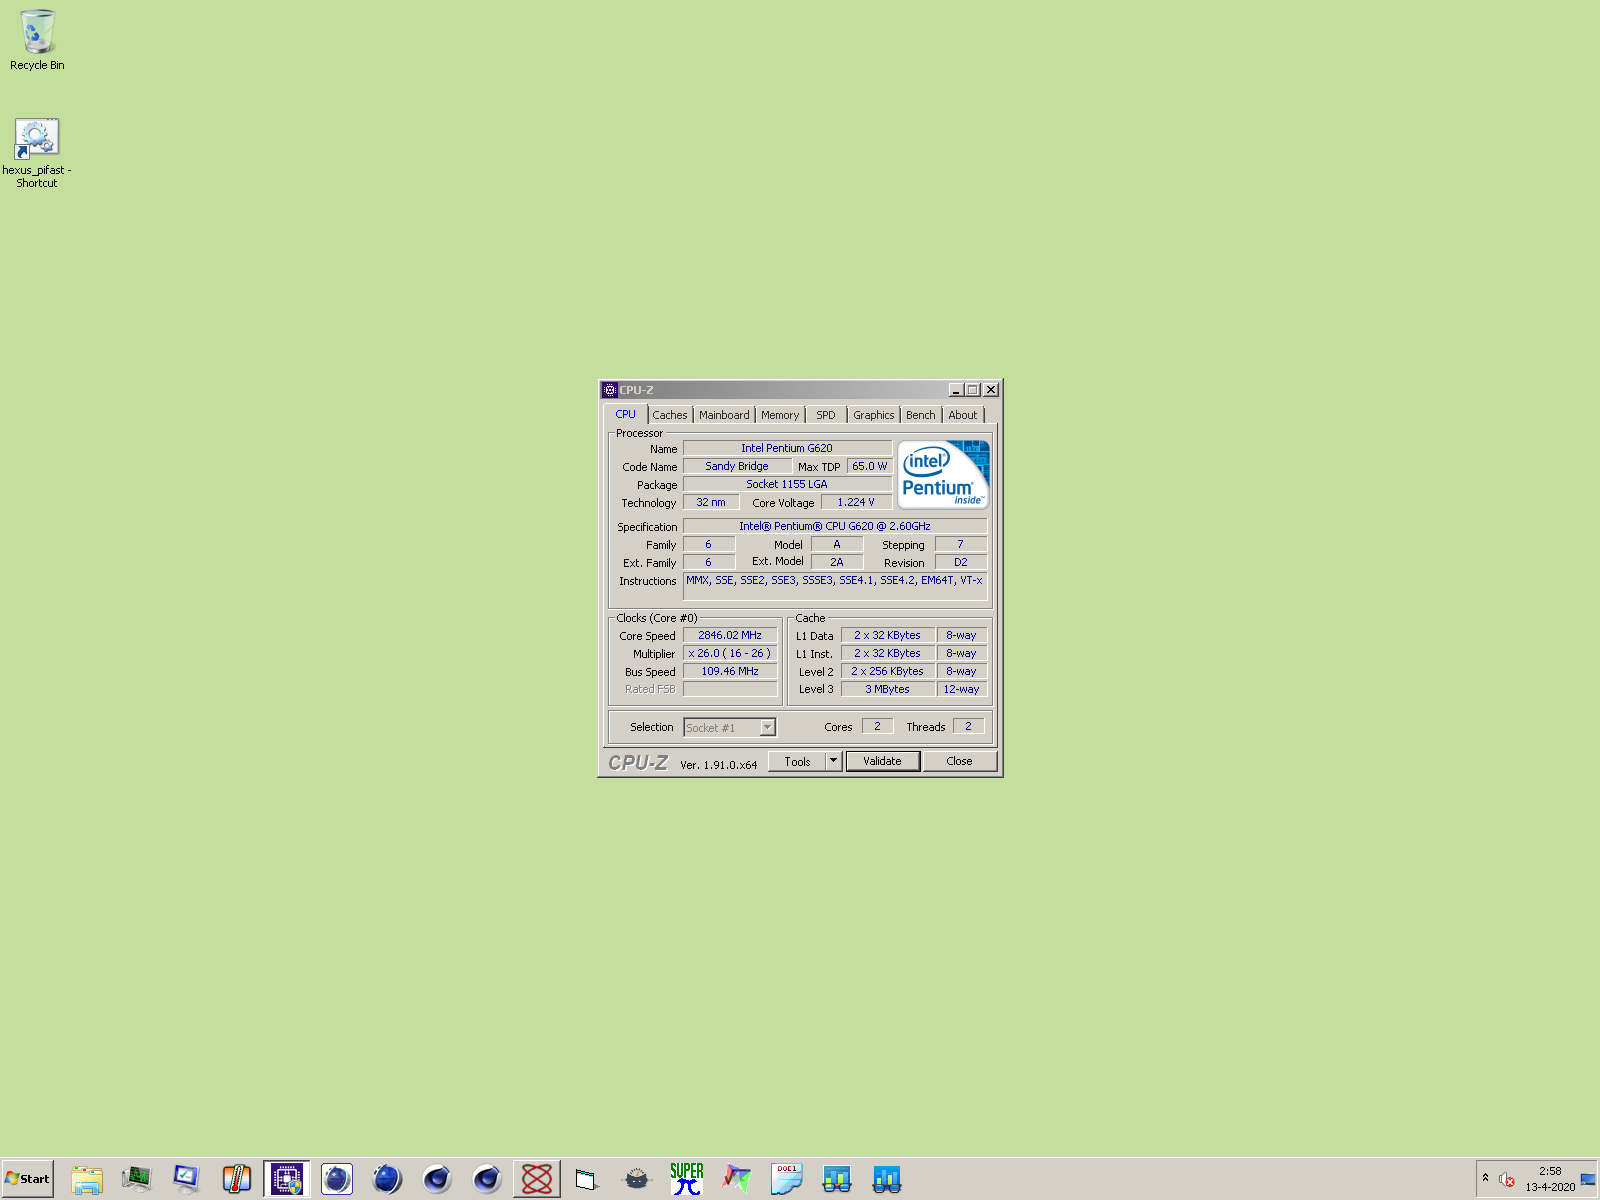Switch to the CPU tab
The image size is (1600, 1200).
tap(626, 414)
